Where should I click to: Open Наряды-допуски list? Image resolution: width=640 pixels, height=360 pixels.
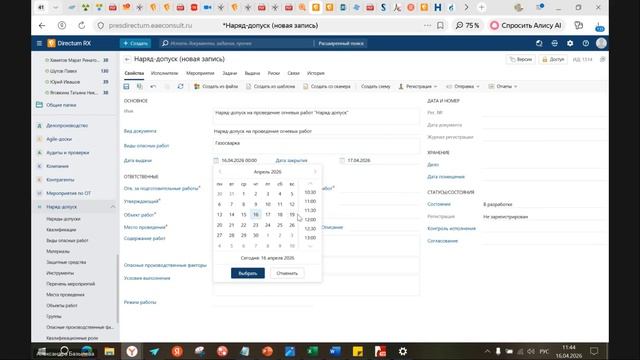63,219
